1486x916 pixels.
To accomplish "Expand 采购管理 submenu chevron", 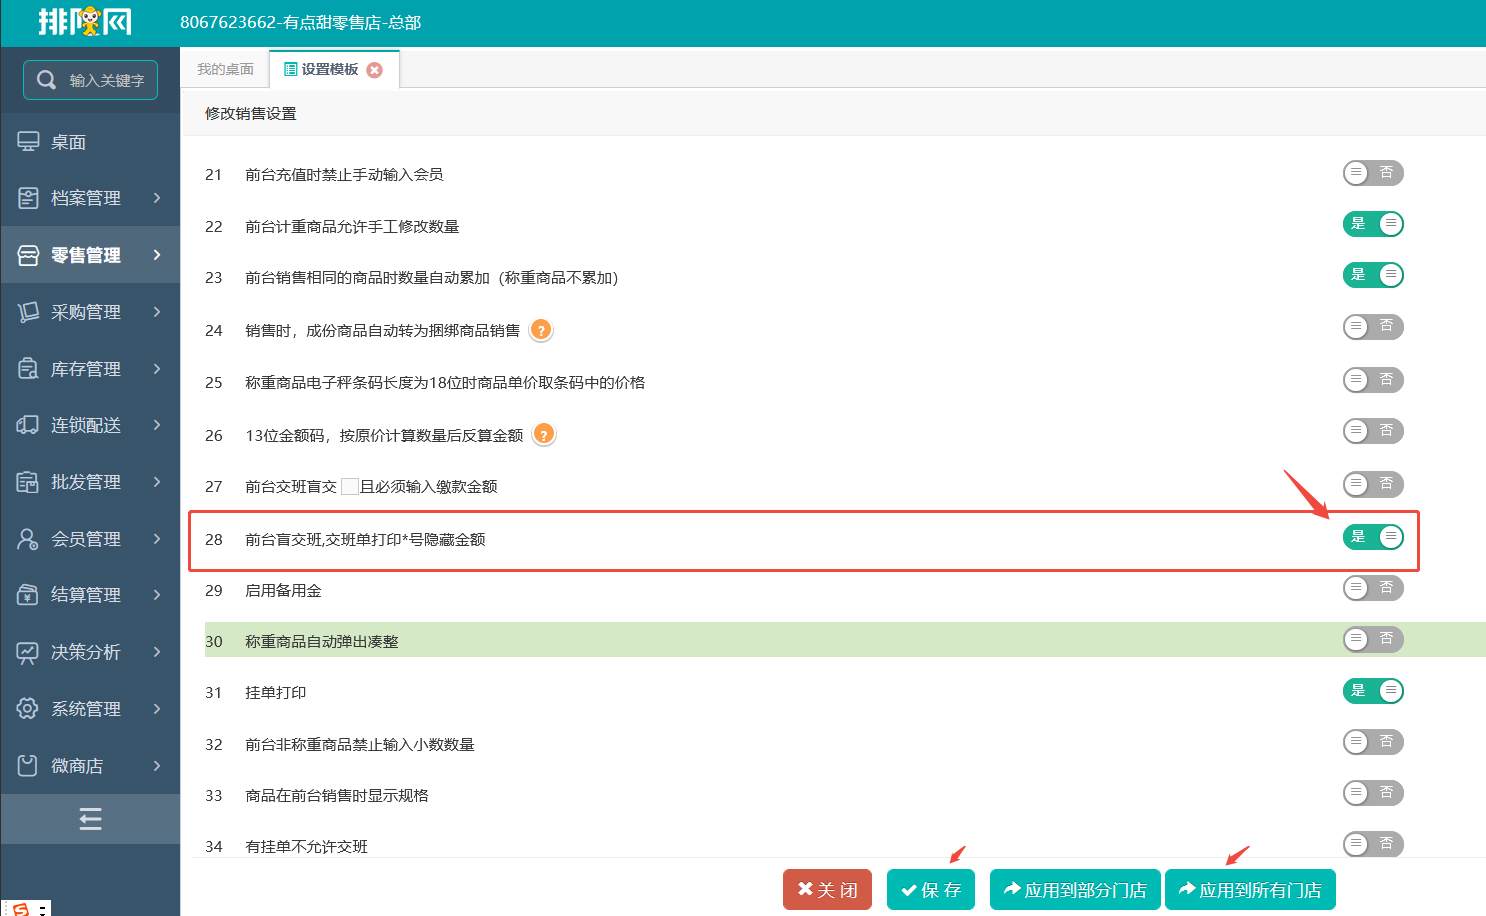I will pyautogui.click(x=157, y=312).
